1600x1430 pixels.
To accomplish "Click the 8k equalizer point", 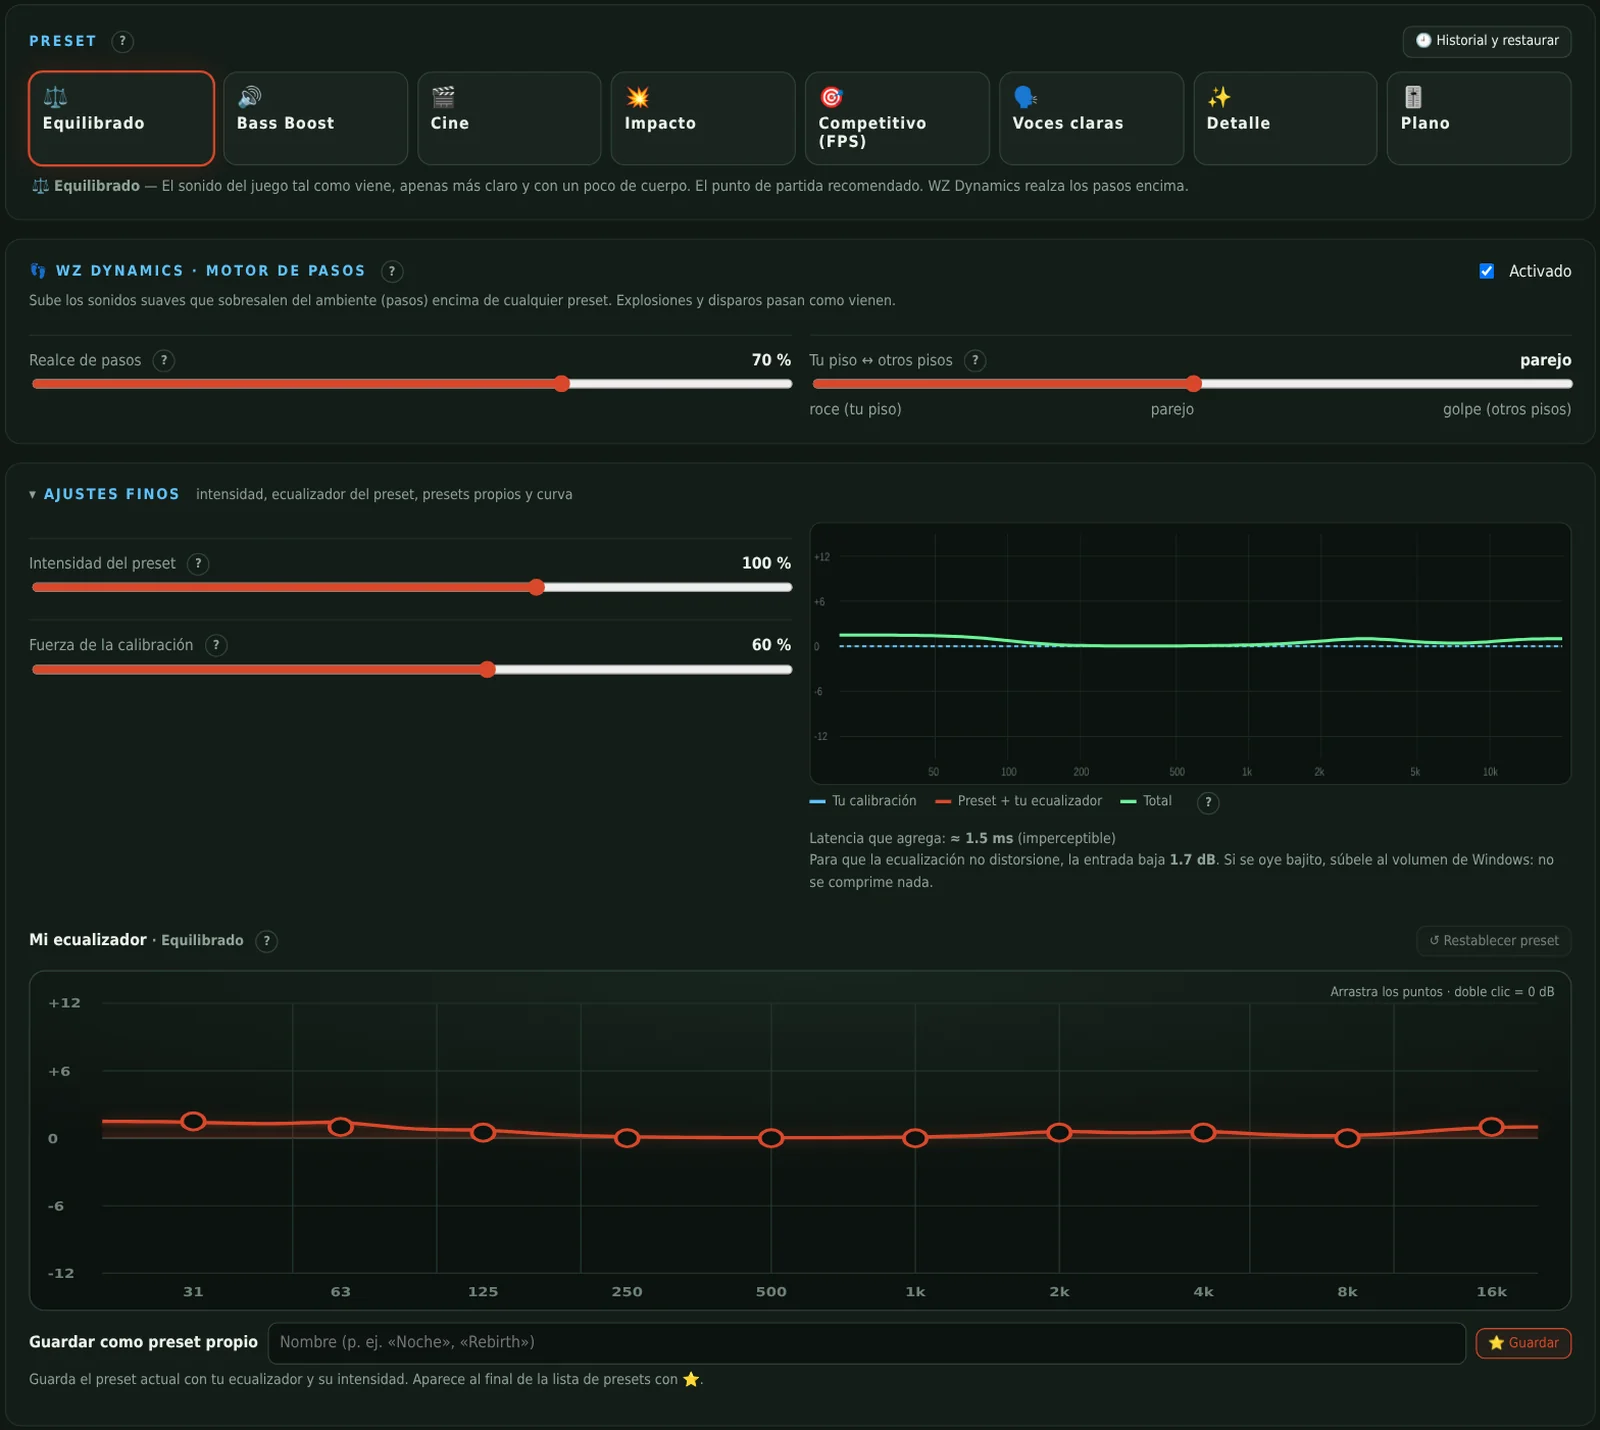I will 1347,1138.
